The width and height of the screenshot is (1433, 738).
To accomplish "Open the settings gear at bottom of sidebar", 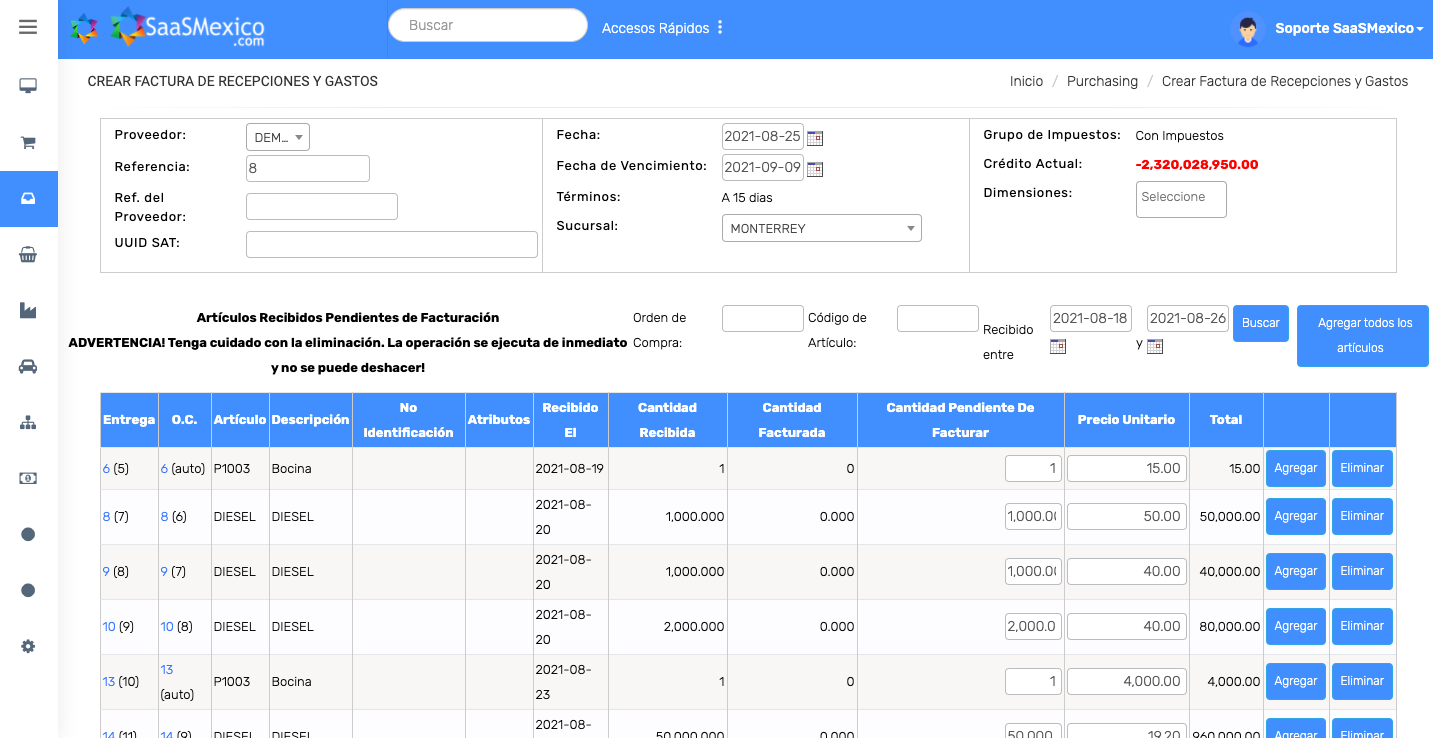I will [x=28, y=646].
